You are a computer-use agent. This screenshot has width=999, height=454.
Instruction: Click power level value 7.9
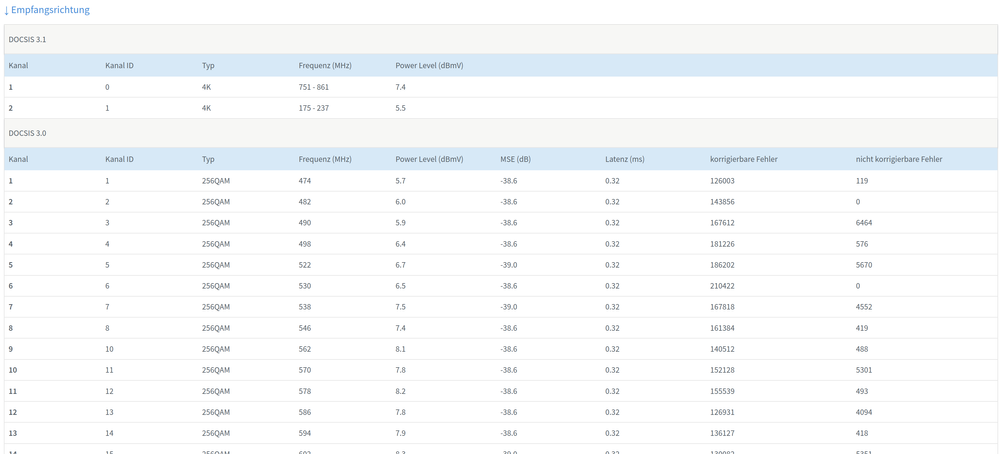(x=401, y=433)
